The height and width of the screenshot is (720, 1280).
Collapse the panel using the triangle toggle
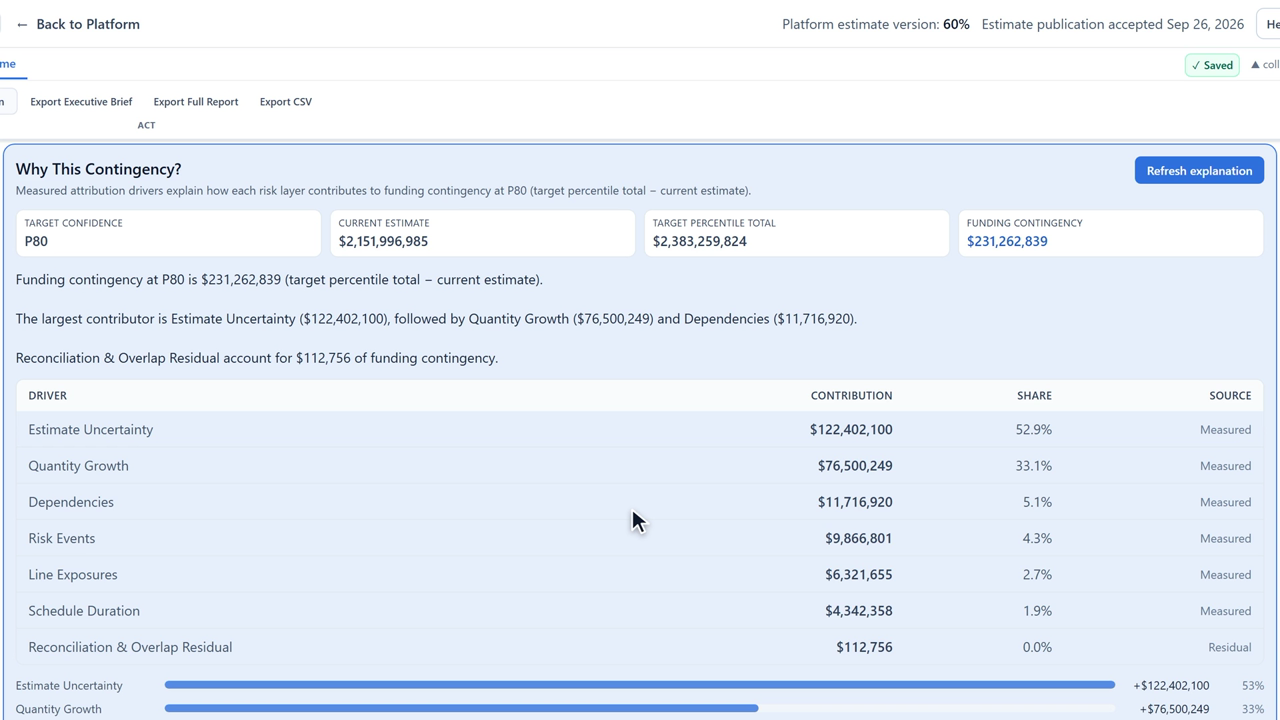point(1264,65)
